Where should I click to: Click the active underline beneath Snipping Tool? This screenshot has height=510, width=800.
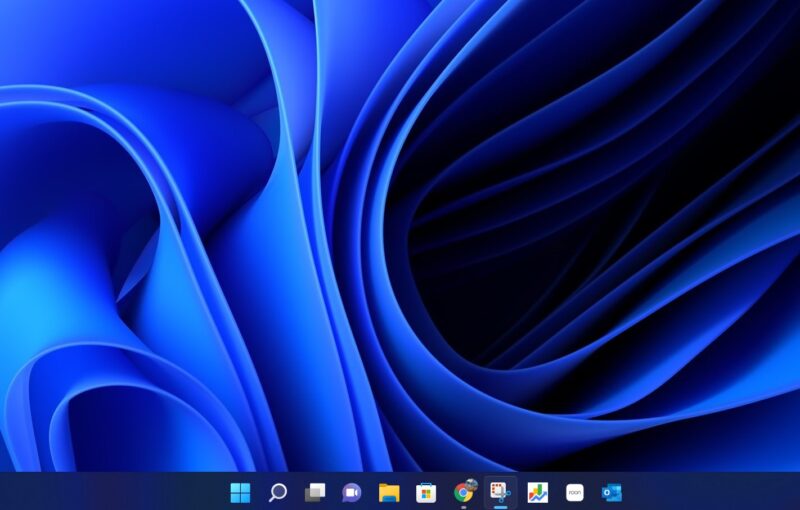click(x=500, y=507)
